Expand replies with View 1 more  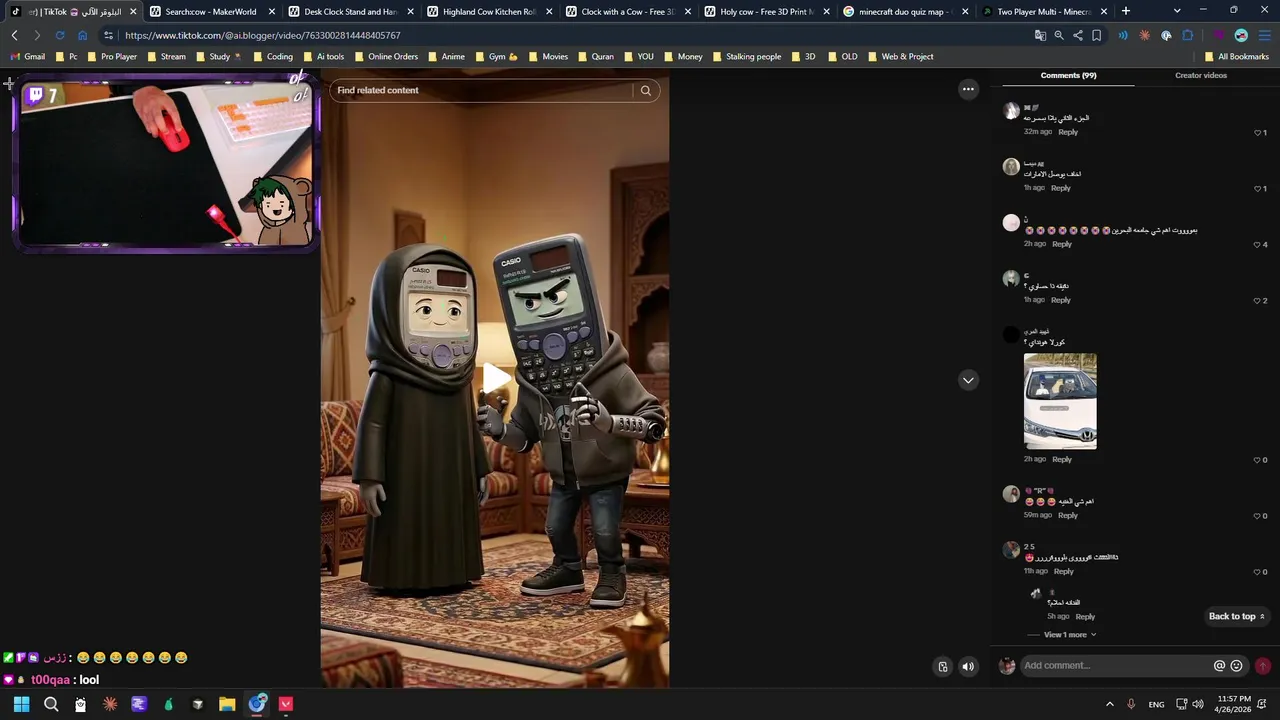[x=1070, y=635]
